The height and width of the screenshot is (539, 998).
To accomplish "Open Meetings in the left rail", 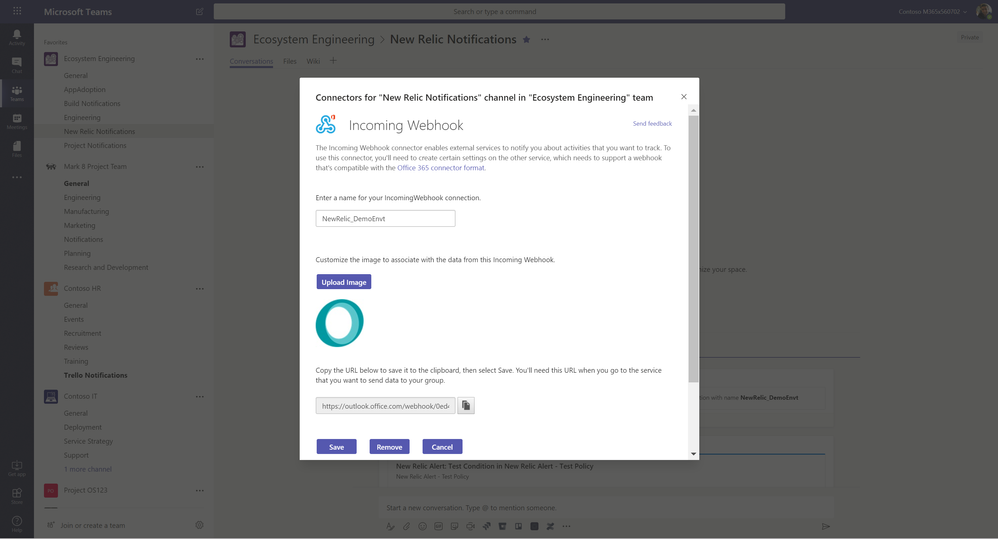I will 17,121.
